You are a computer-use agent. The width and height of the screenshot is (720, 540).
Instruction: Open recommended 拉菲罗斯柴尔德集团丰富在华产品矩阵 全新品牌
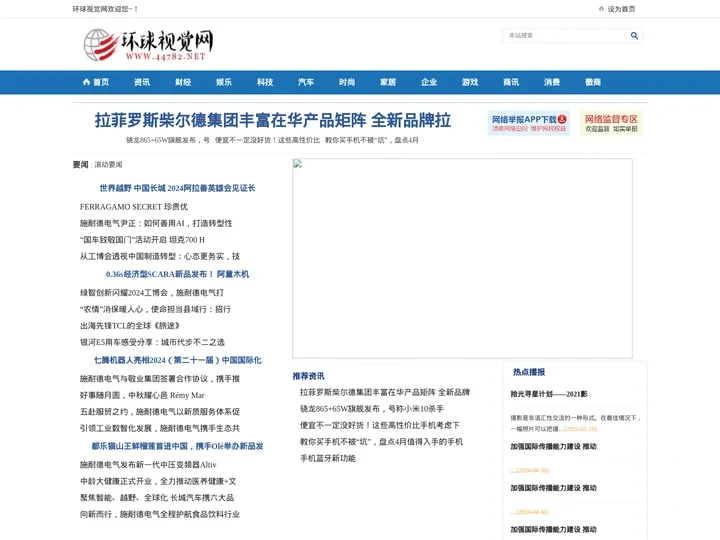[385, 392]
